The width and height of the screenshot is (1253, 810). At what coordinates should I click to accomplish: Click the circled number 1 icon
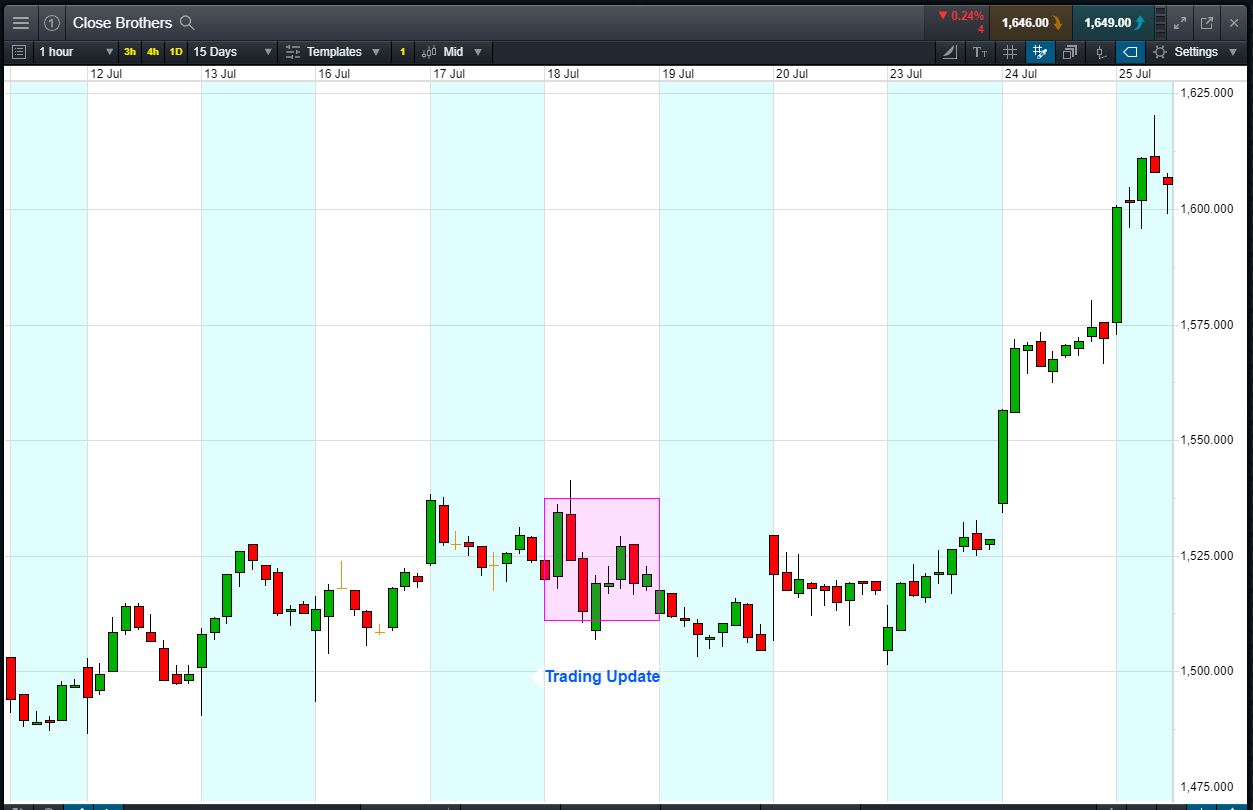coord(52,22)
